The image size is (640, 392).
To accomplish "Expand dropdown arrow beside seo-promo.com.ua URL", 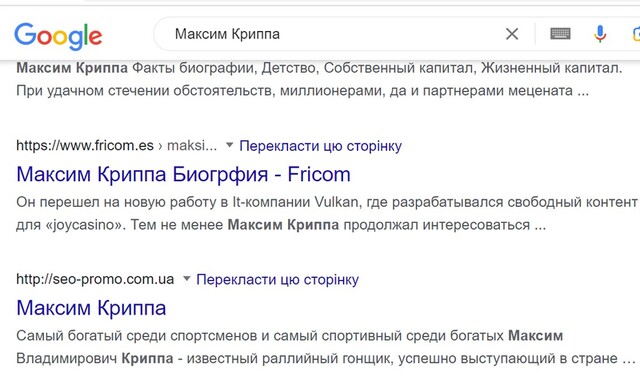I will pos(187,279).
